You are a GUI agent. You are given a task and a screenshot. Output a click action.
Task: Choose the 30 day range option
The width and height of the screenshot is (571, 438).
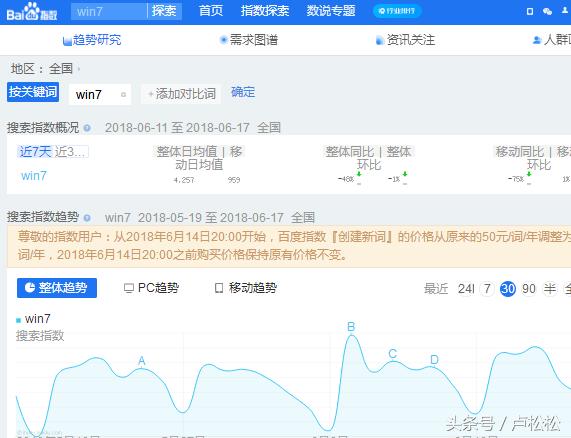coord(508,289)
